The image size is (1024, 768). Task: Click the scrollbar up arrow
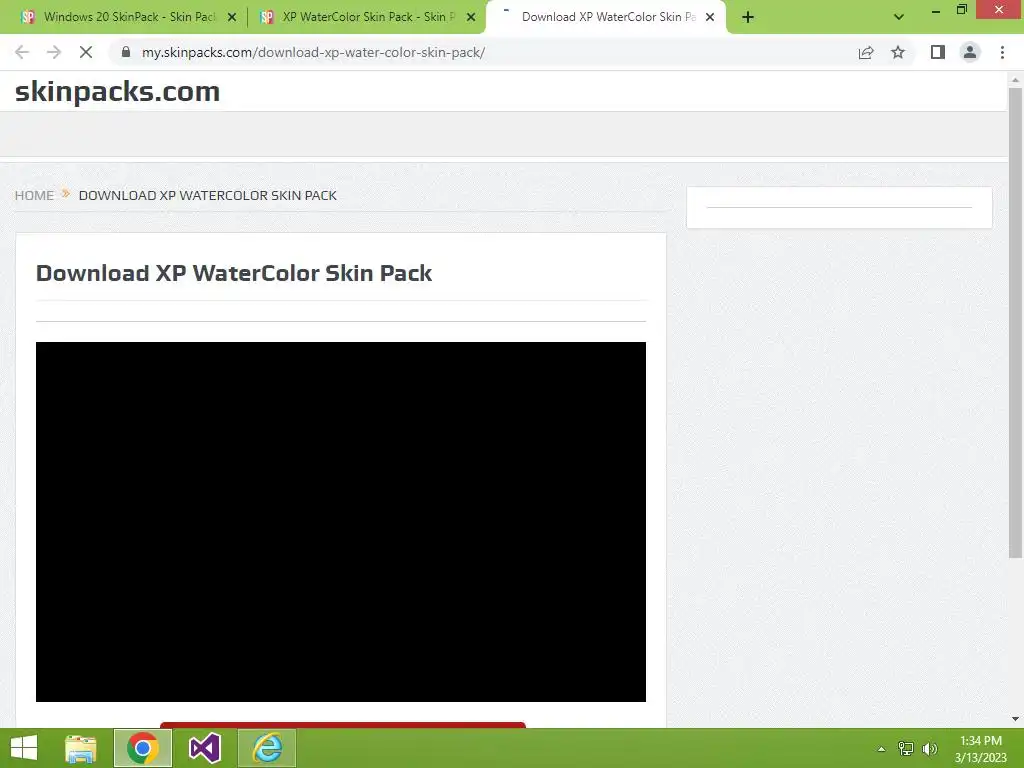[1015, 80]
